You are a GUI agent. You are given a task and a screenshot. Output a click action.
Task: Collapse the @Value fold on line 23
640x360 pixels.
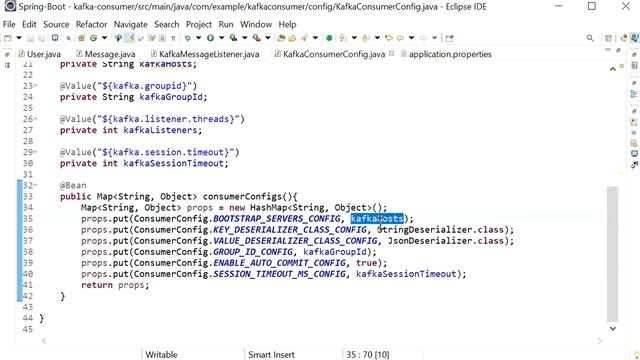[x=36, y=86]
